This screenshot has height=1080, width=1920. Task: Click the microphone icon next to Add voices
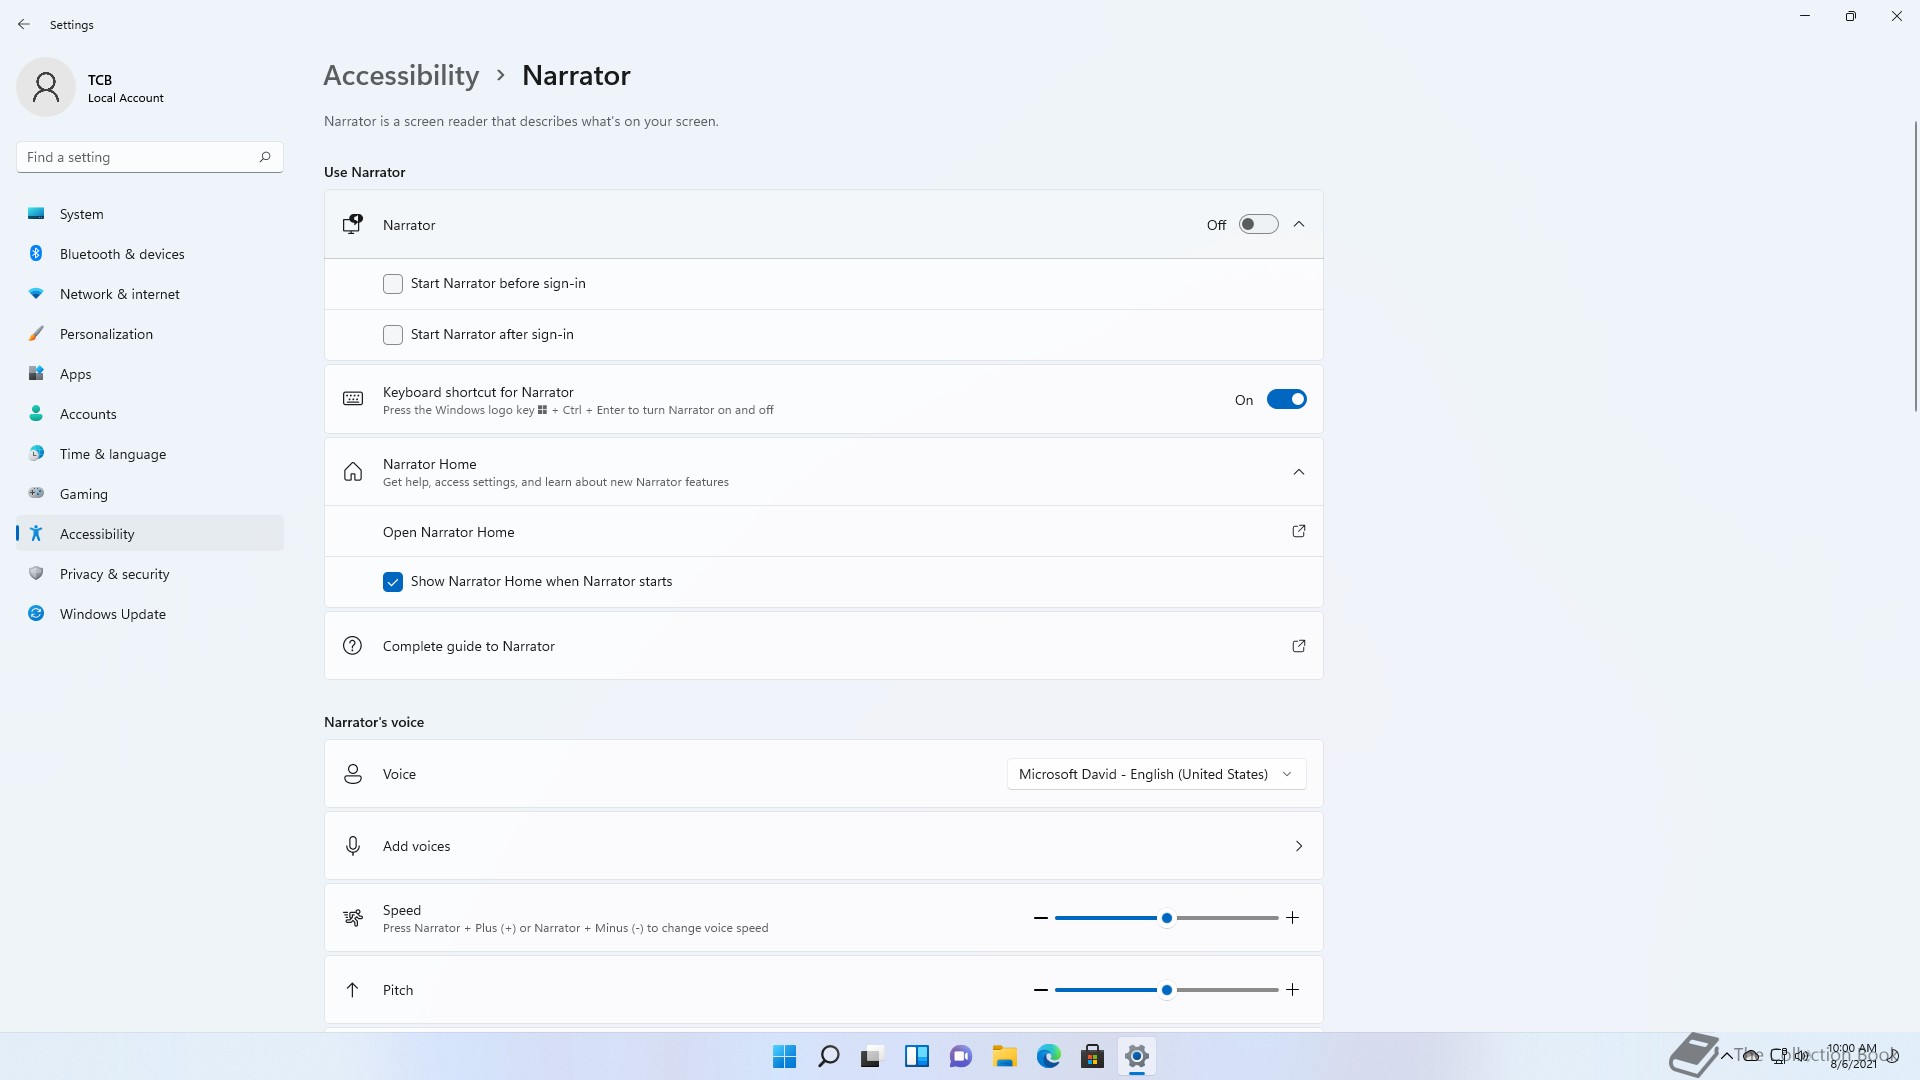[x=353, y=846]
